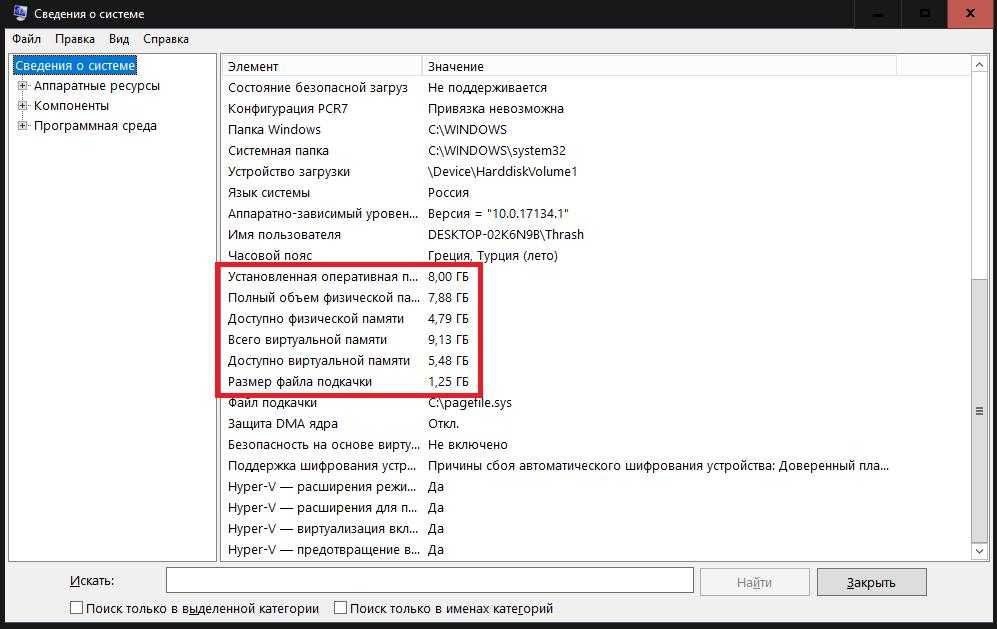Click the value 4,79 ГБ
Image resolution: width=997 pixels, height=629 pixels.
pyautogui.click(x=448, y=319)
